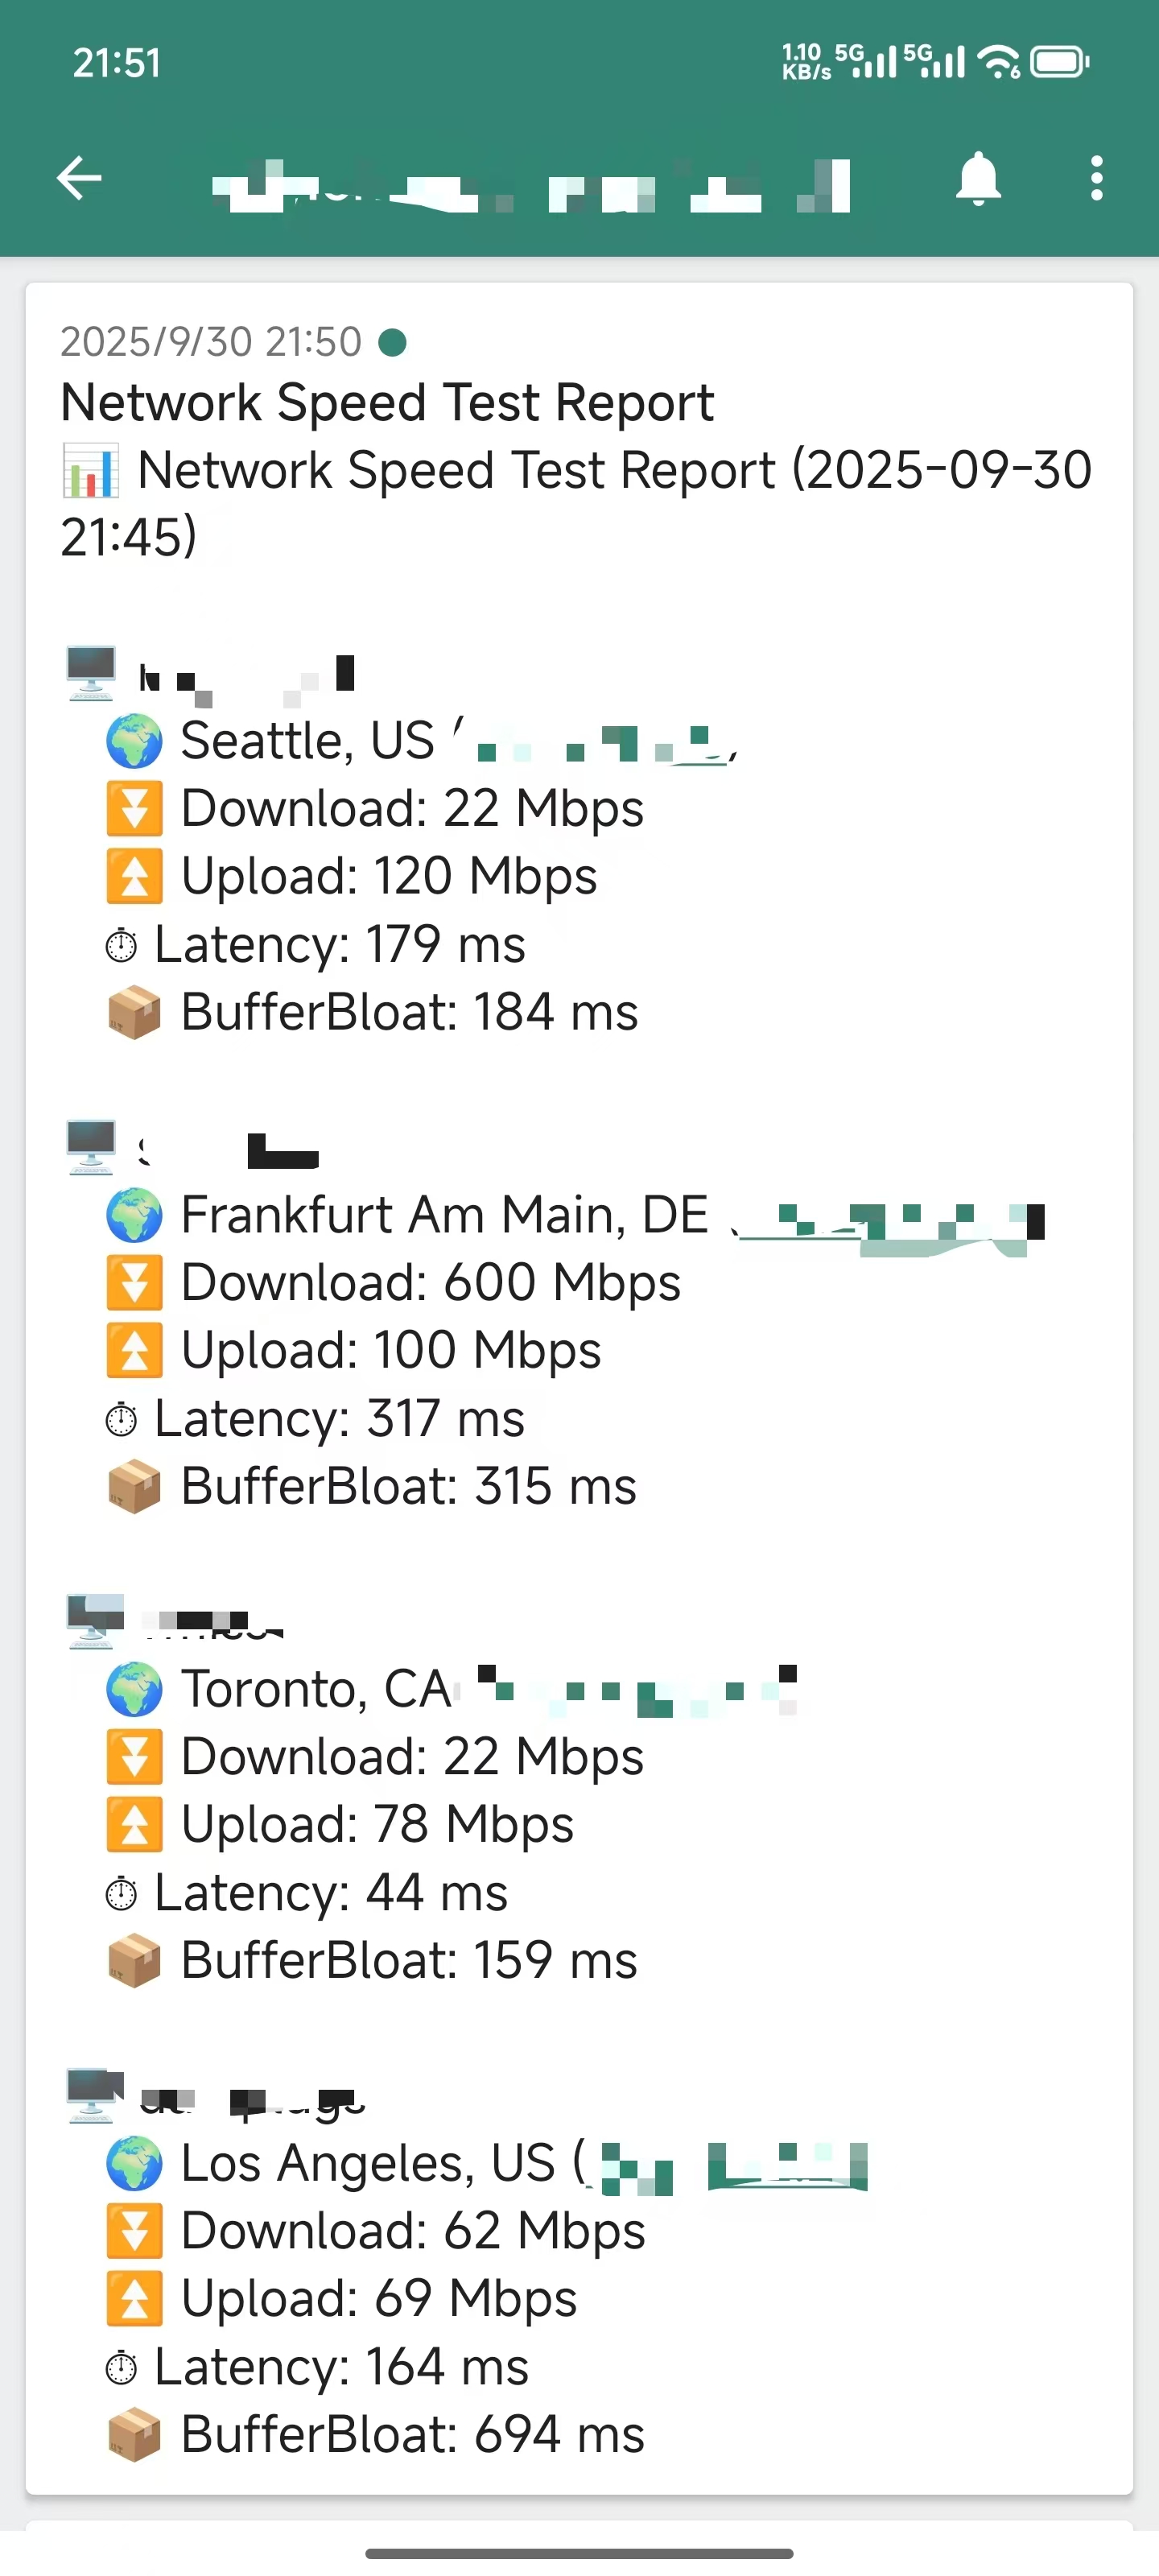Open the three-dot overflow menu

pos(1097,179)
